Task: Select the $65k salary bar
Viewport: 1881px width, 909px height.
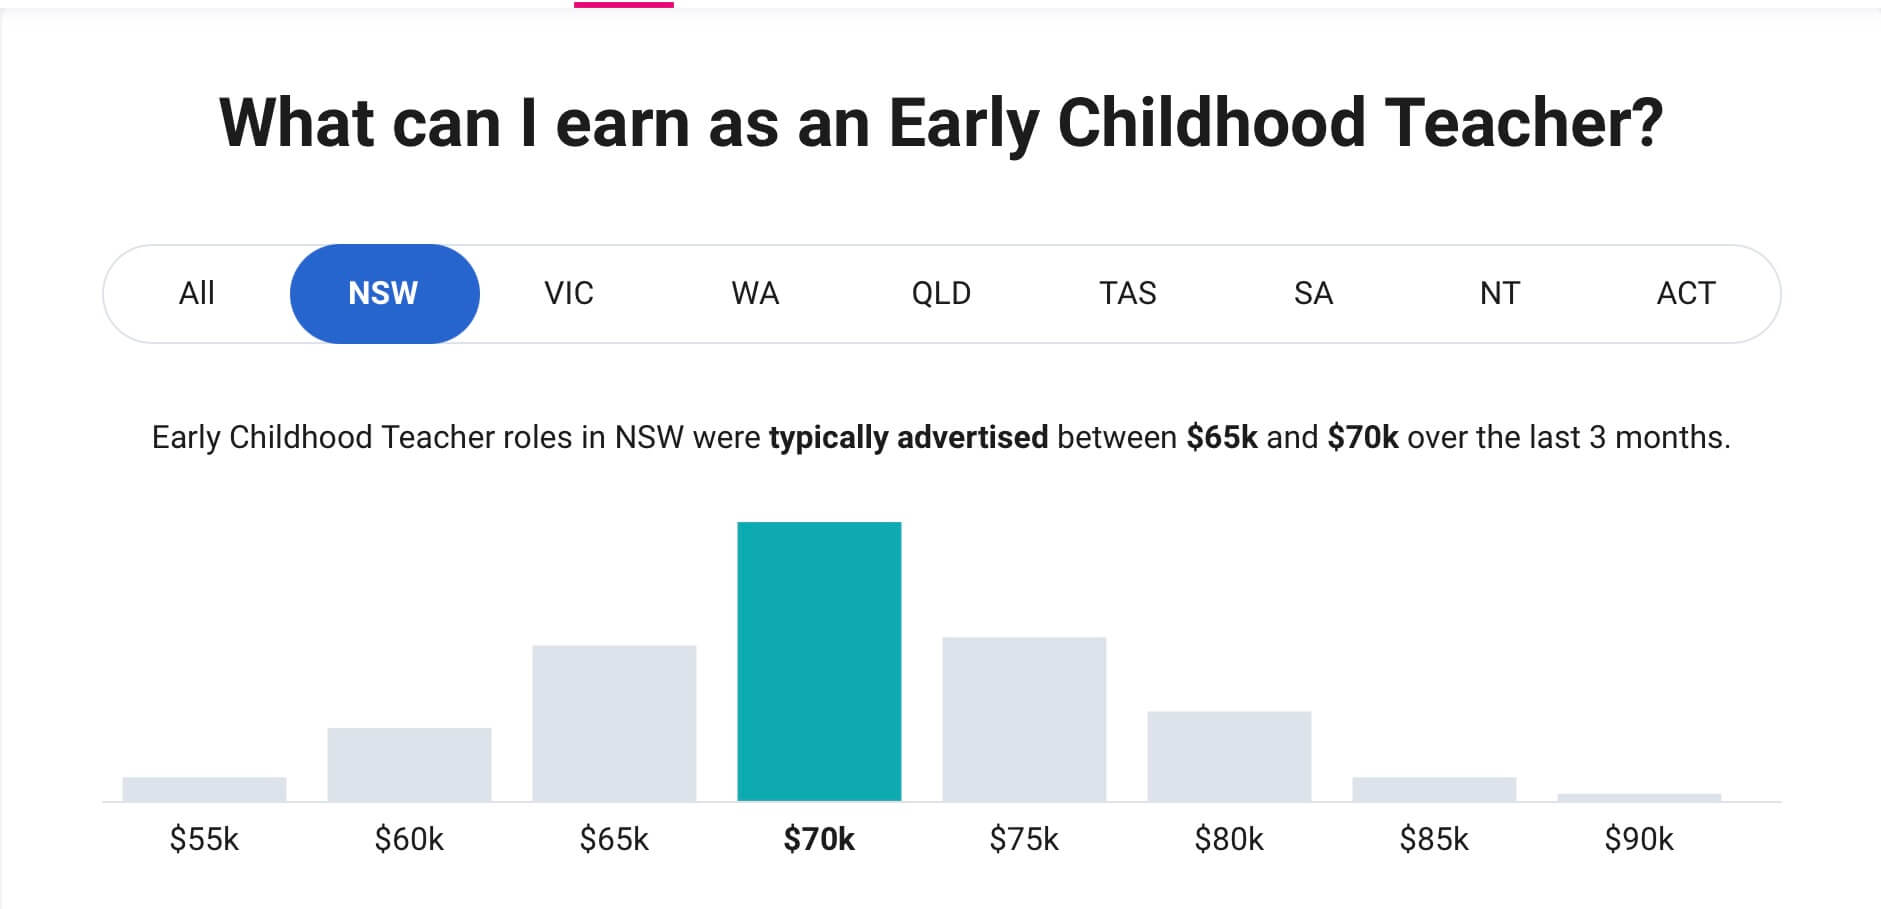Action: pyautogui.click(x=614, y=723)
